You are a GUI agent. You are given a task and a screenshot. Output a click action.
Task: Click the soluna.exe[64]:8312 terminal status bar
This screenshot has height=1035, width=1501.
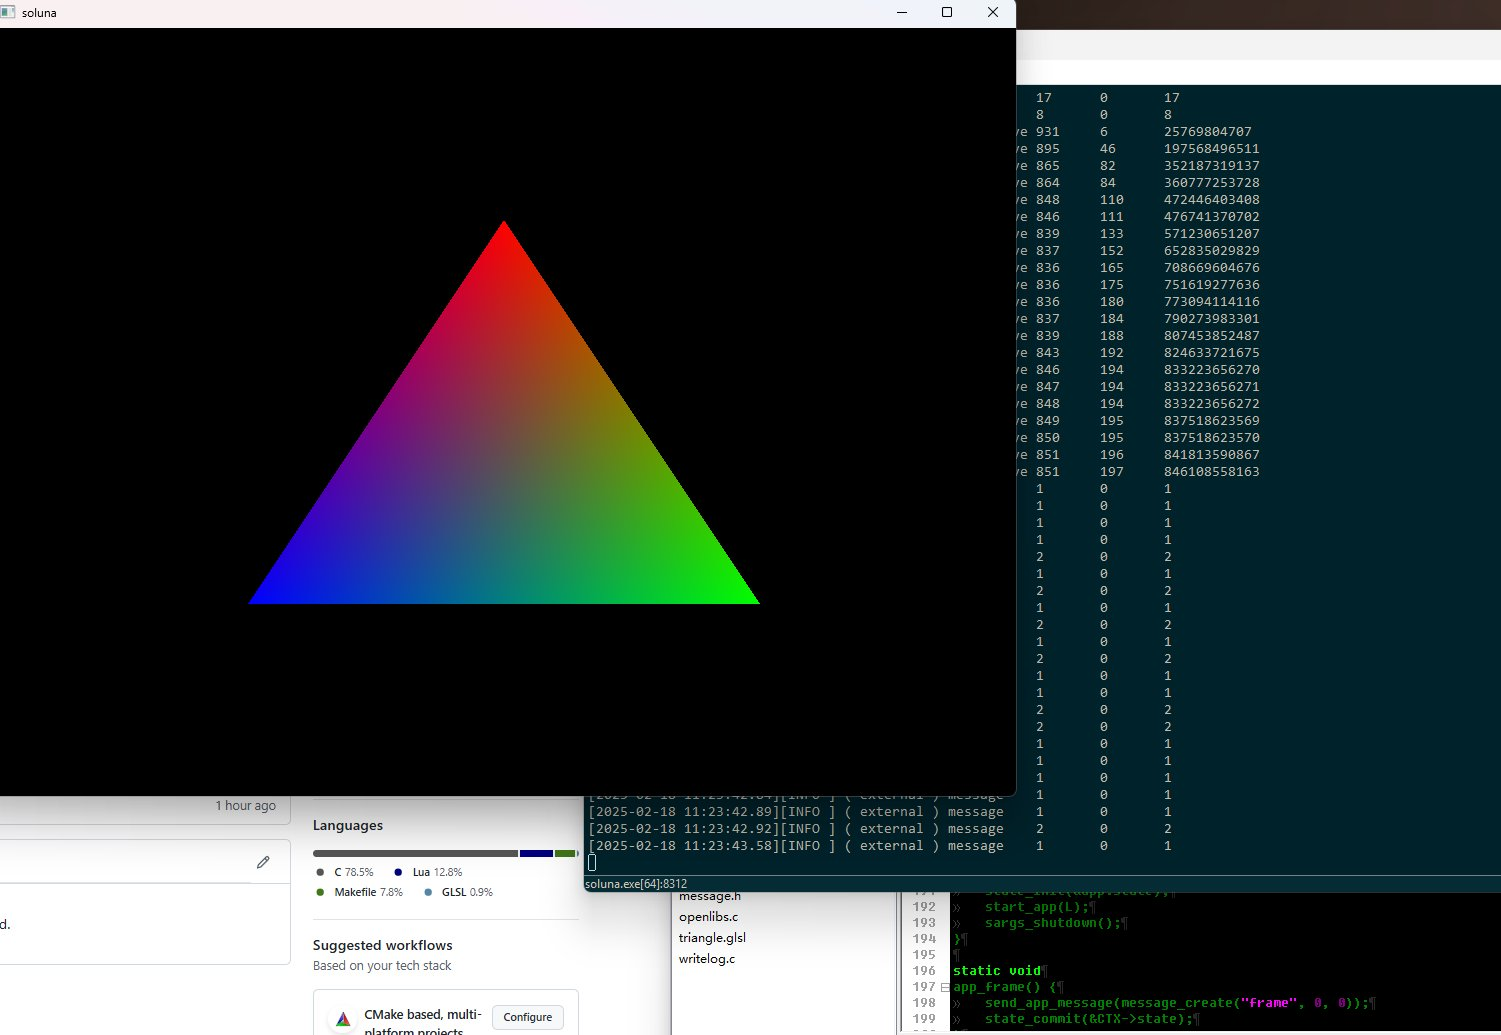click(x=636, y=884)
